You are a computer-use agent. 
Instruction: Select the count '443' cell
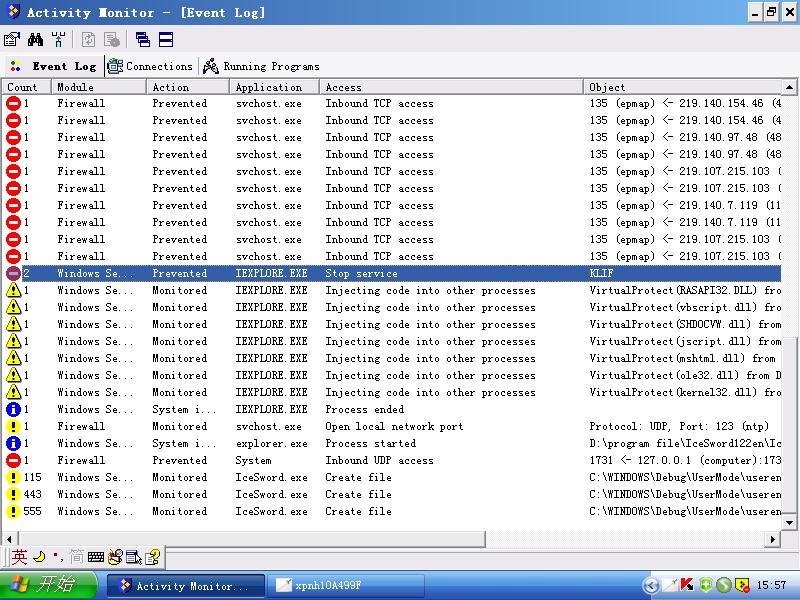[x=33, y=494]
